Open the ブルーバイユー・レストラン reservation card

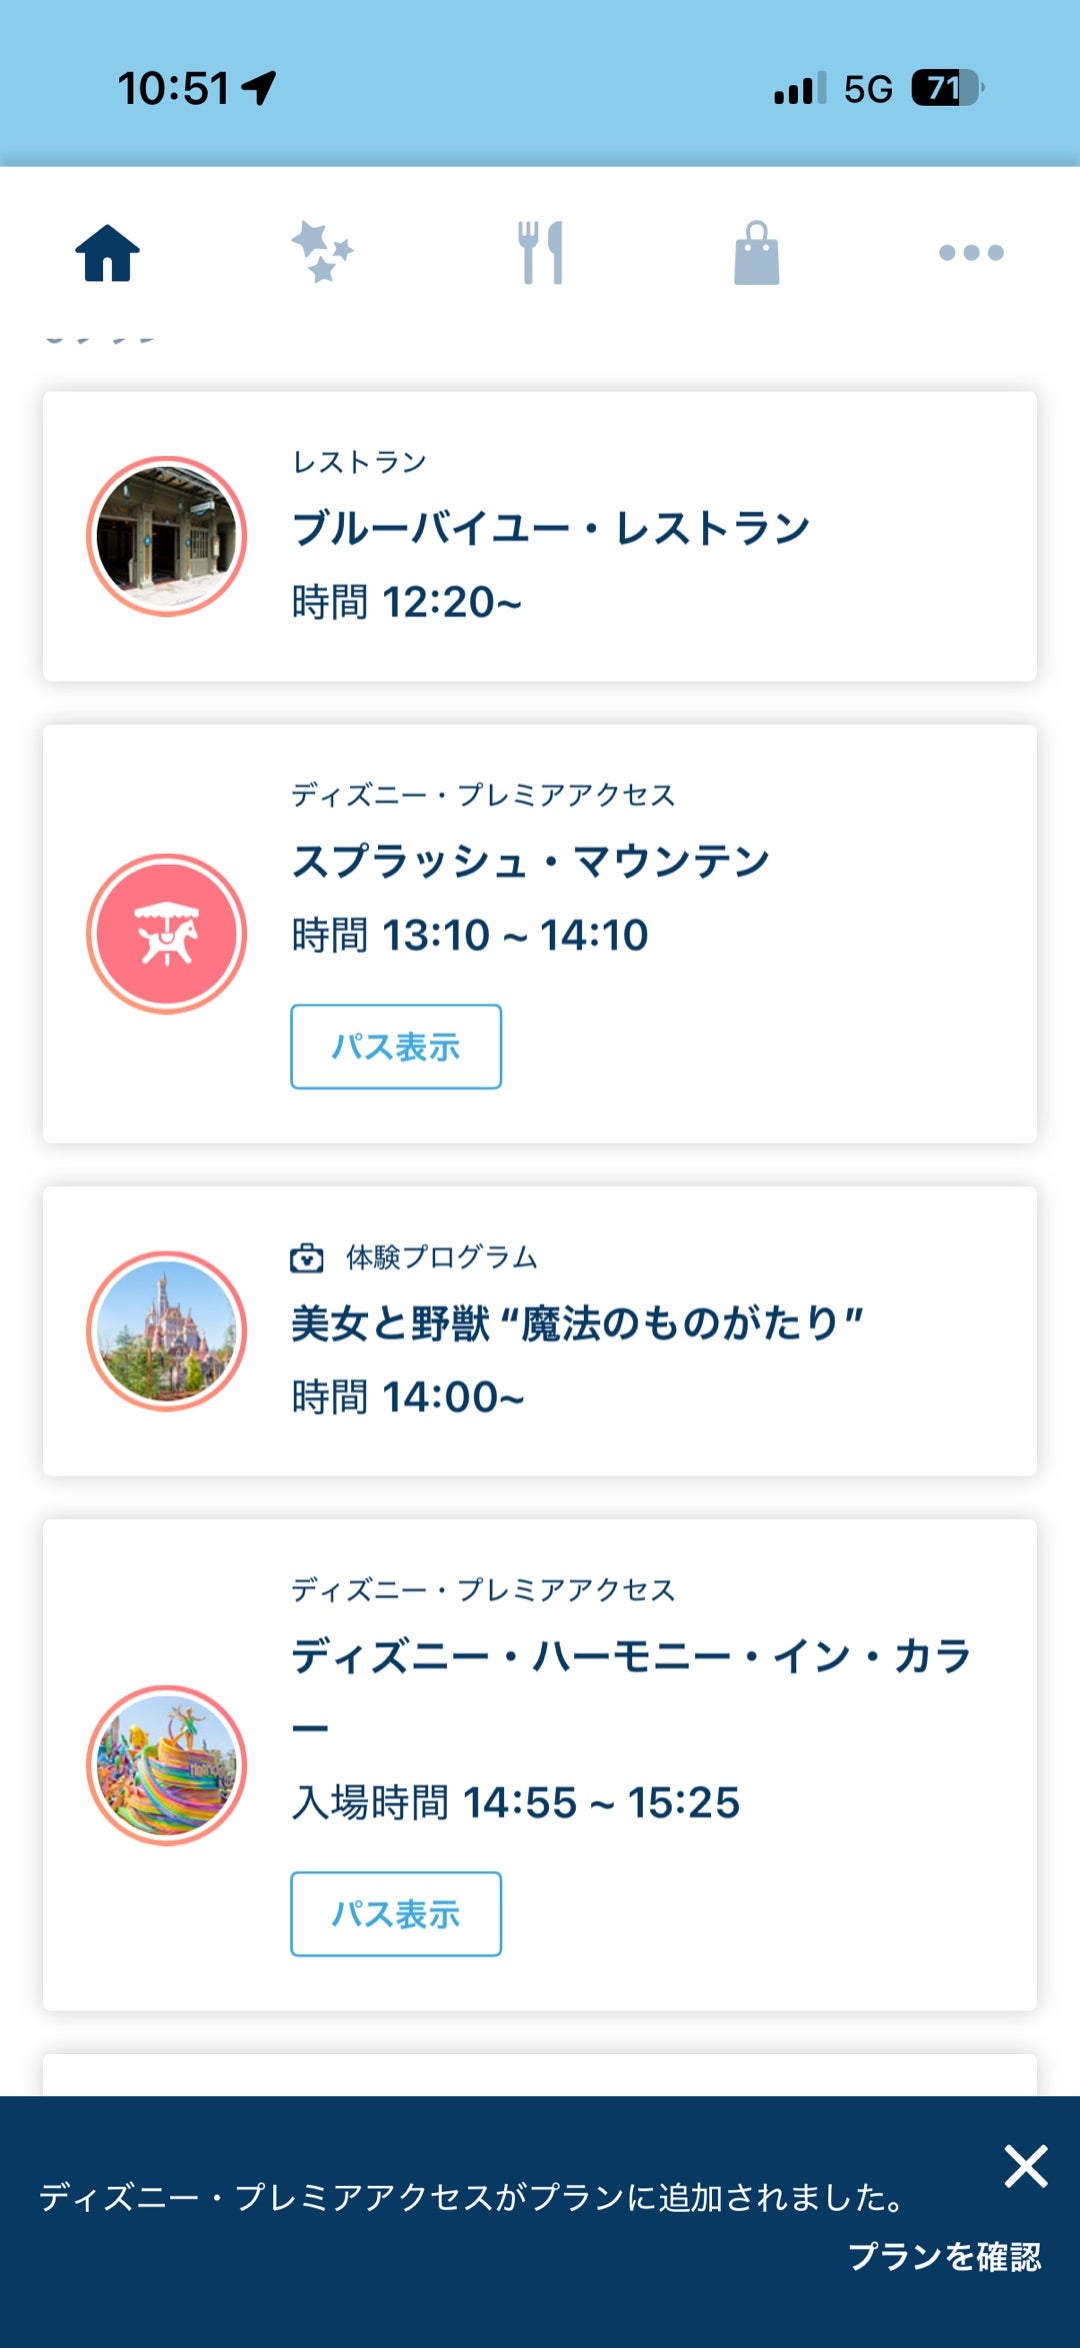540,536
